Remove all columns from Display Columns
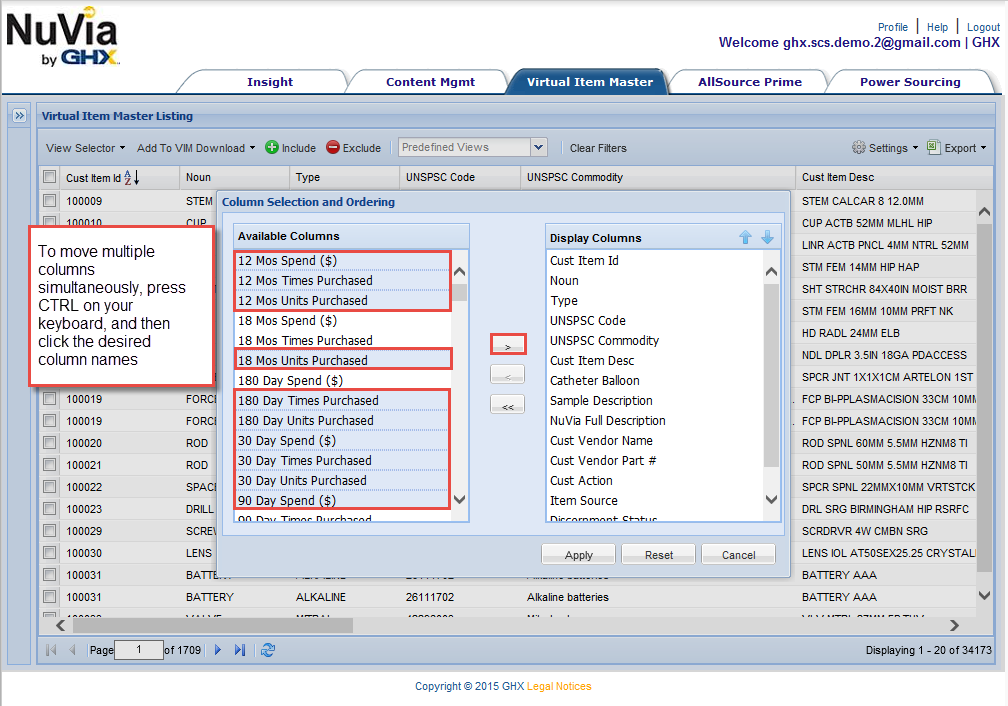 (508, 405)
